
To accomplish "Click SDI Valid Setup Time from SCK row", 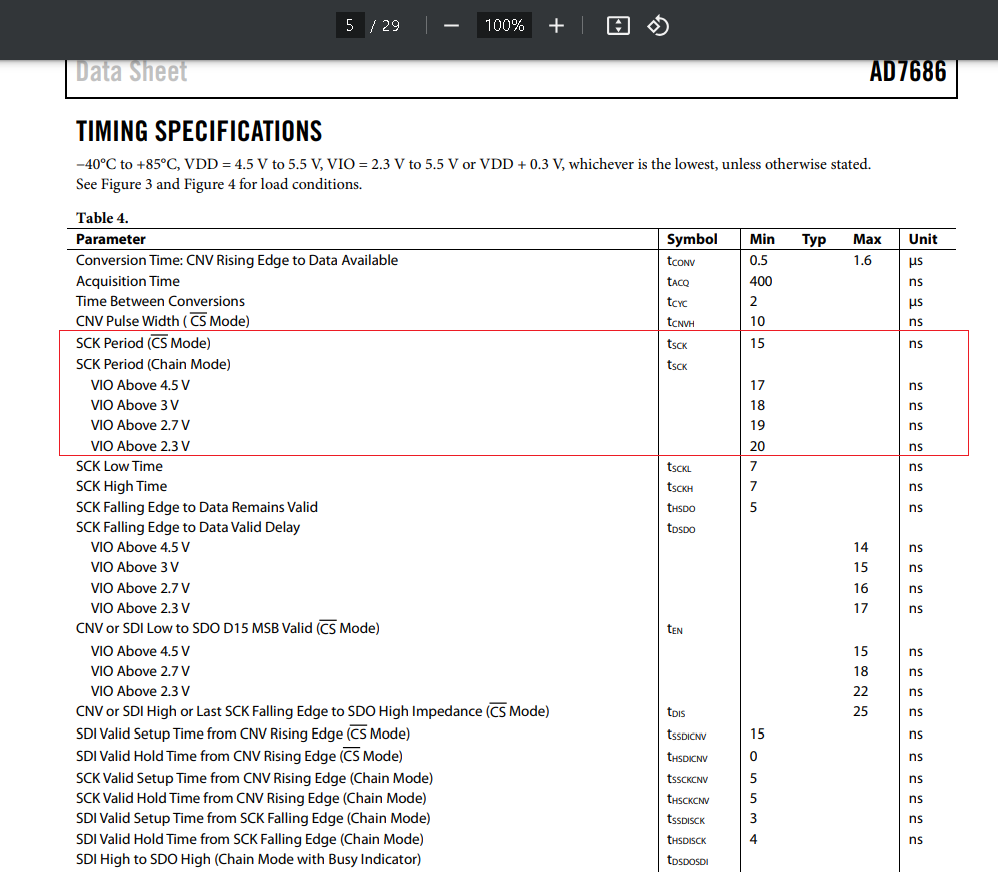I will (x=253, y=819).
